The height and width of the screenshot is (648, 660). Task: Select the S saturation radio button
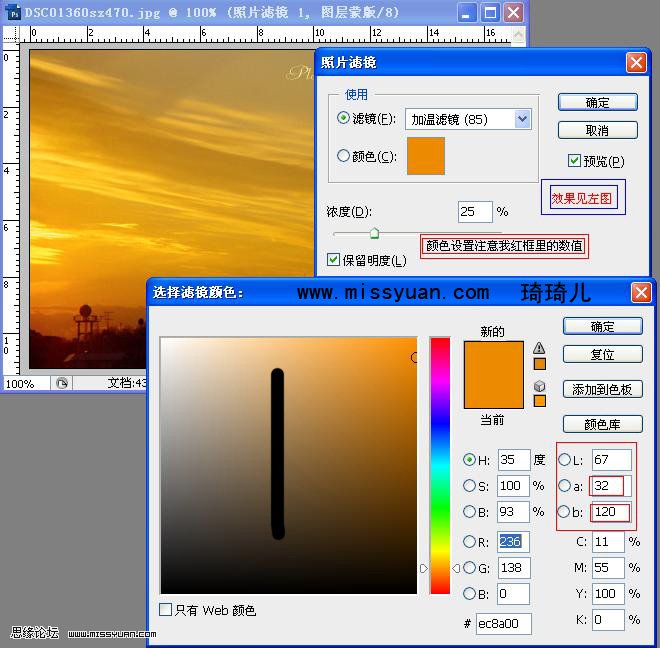[x=469, y=485]
